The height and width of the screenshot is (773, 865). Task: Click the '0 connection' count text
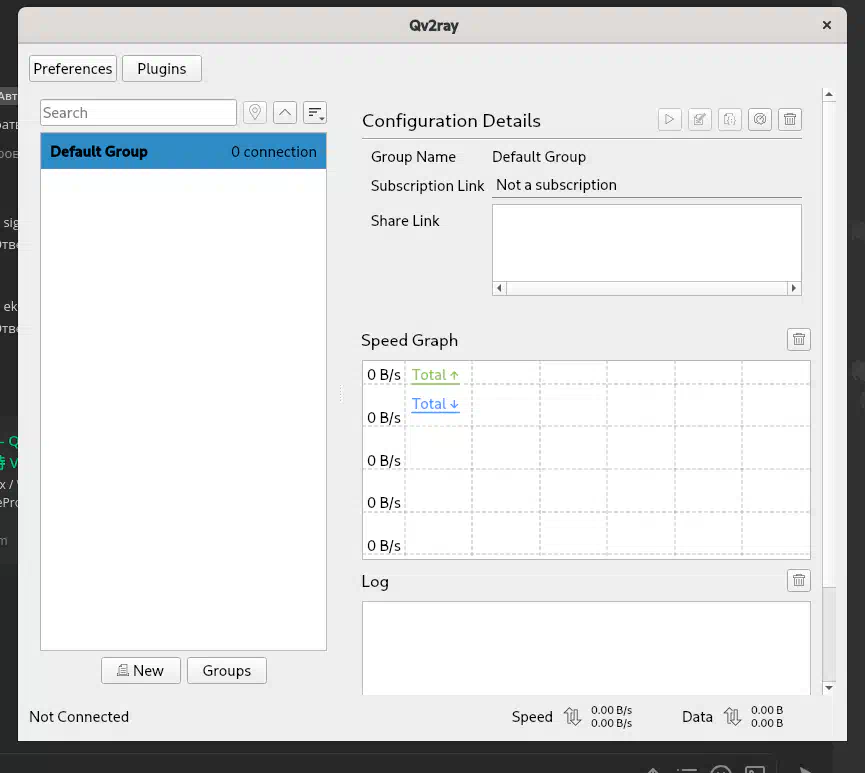coord(274,152)
